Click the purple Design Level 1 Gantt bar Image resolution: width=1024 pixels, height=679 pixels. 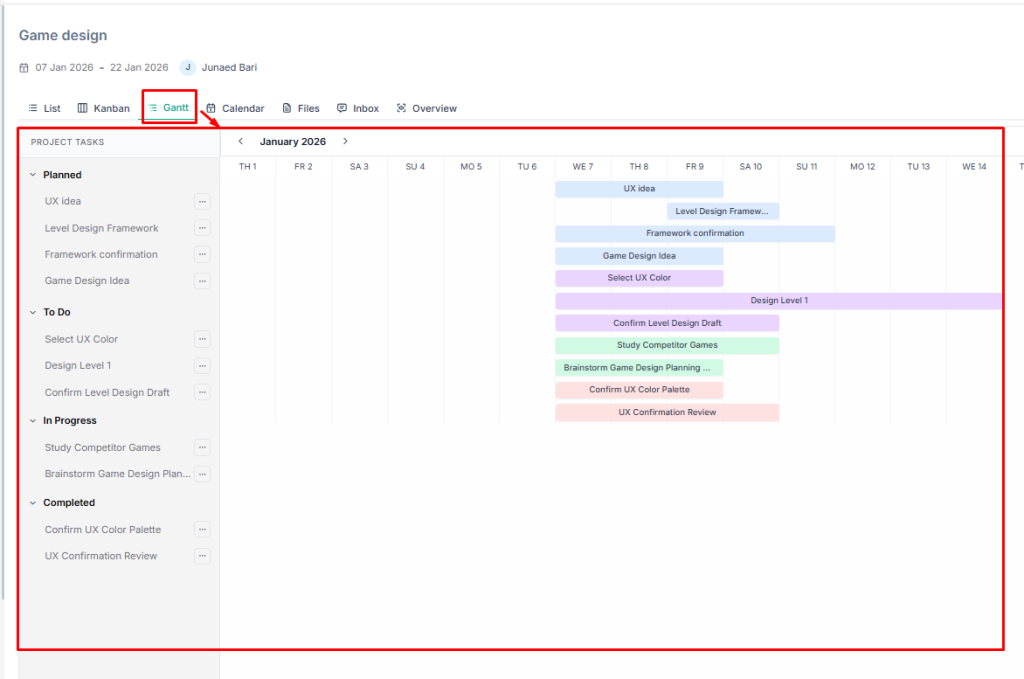[778, 301]
